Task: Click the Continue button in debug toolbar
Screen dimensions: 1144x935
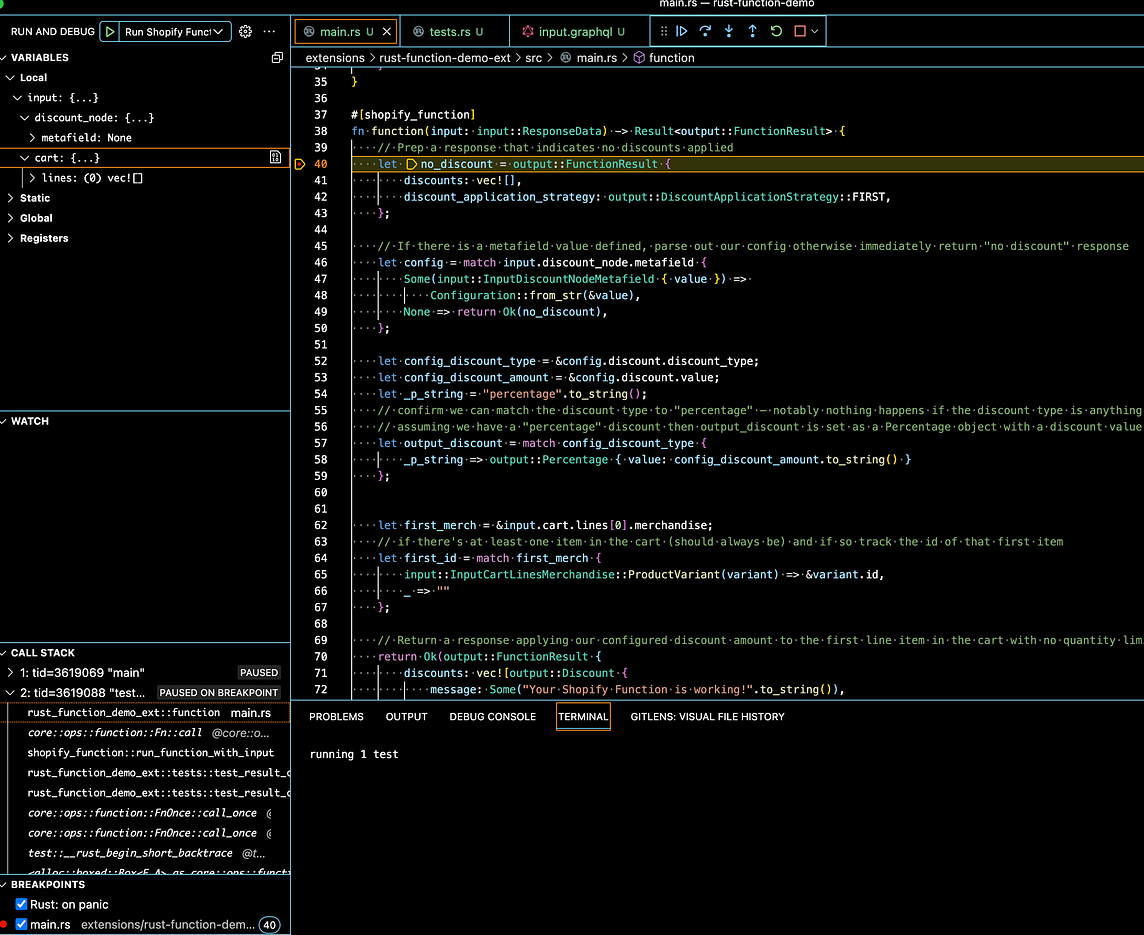Action: tap(682, 32)
